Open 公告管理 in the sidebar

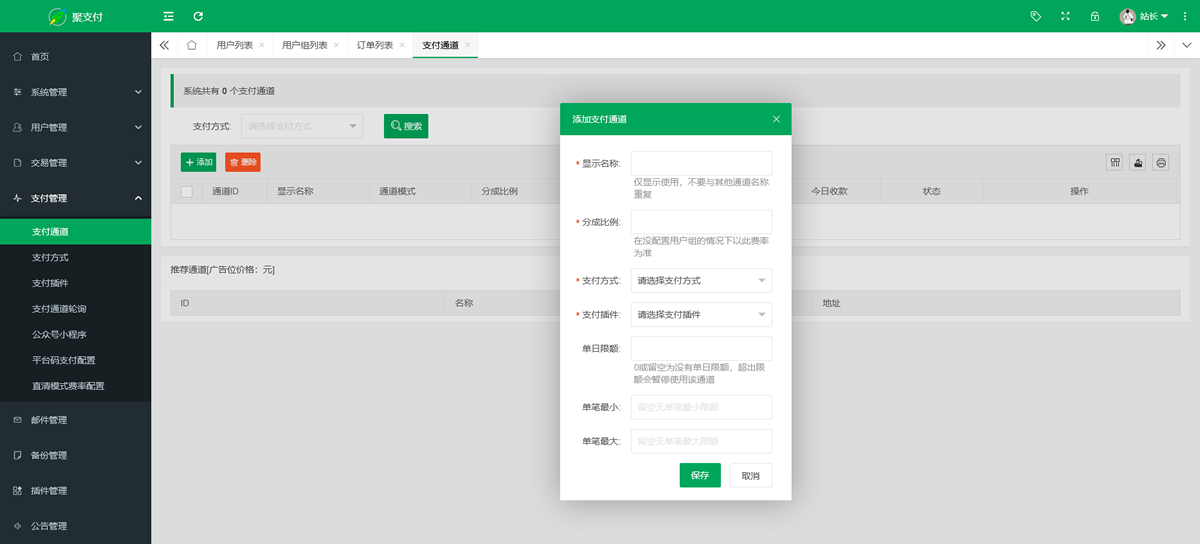point(75,526)
